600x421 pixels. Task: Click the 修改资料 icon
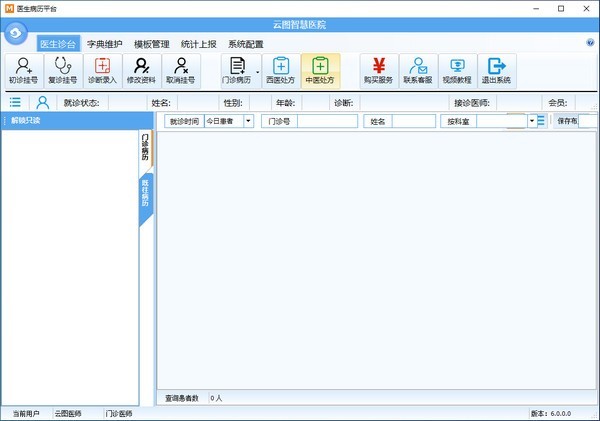(x=142, y=71)
